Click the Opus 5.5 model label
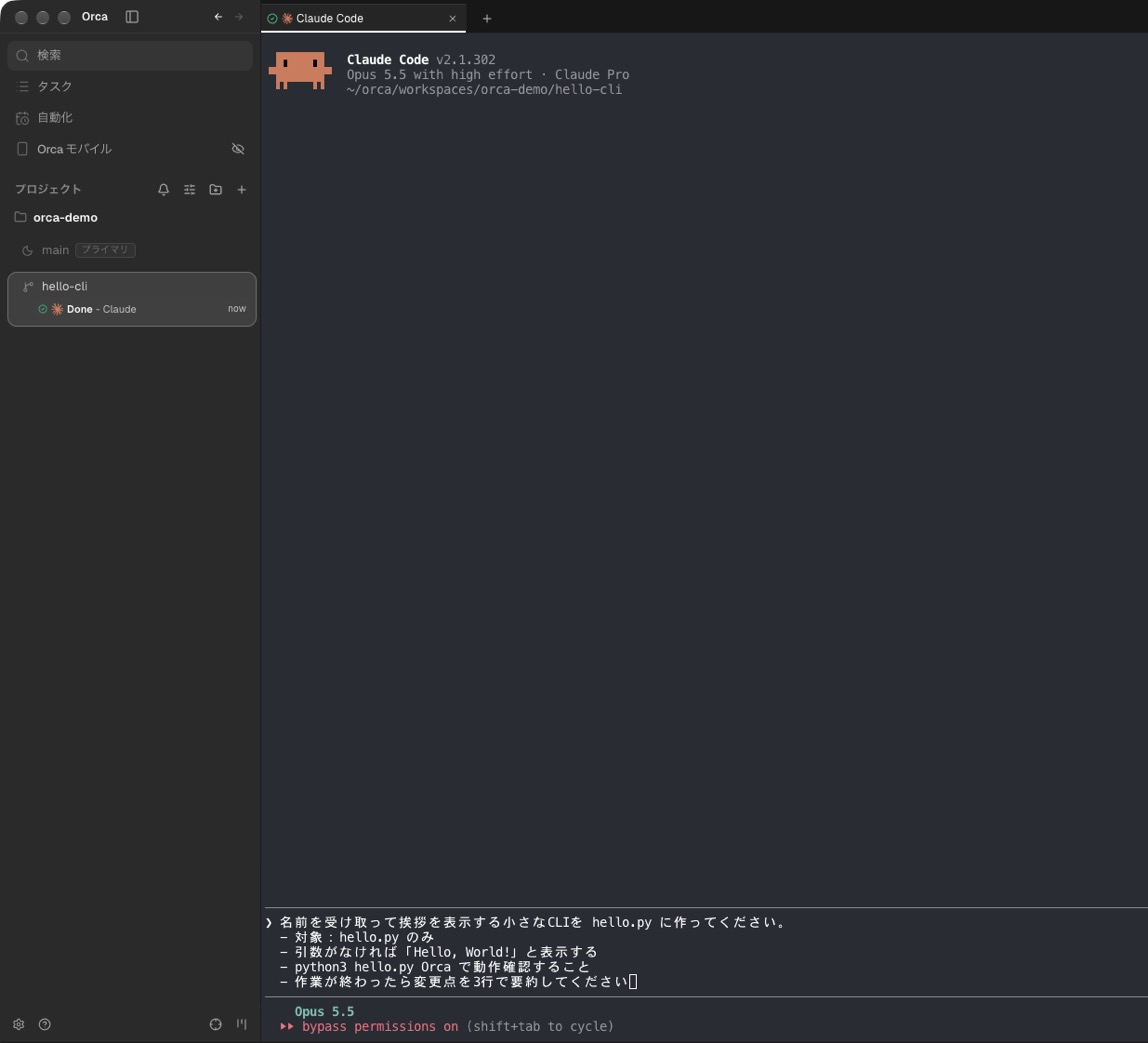Image resolution: width=1148 pixels, height=1043 pixels. 324,1012
